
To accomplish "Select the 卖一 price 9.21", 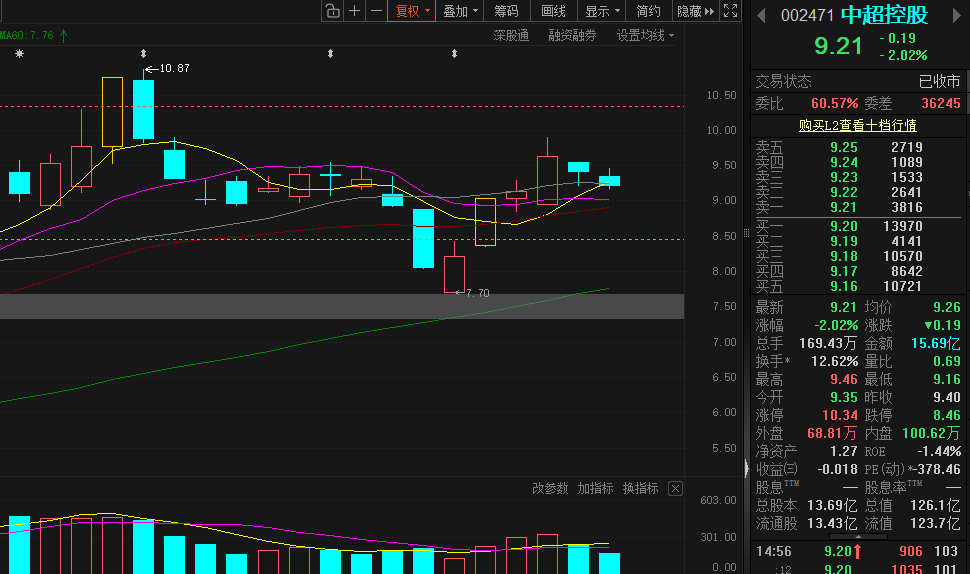I will (x=844, y=207).
